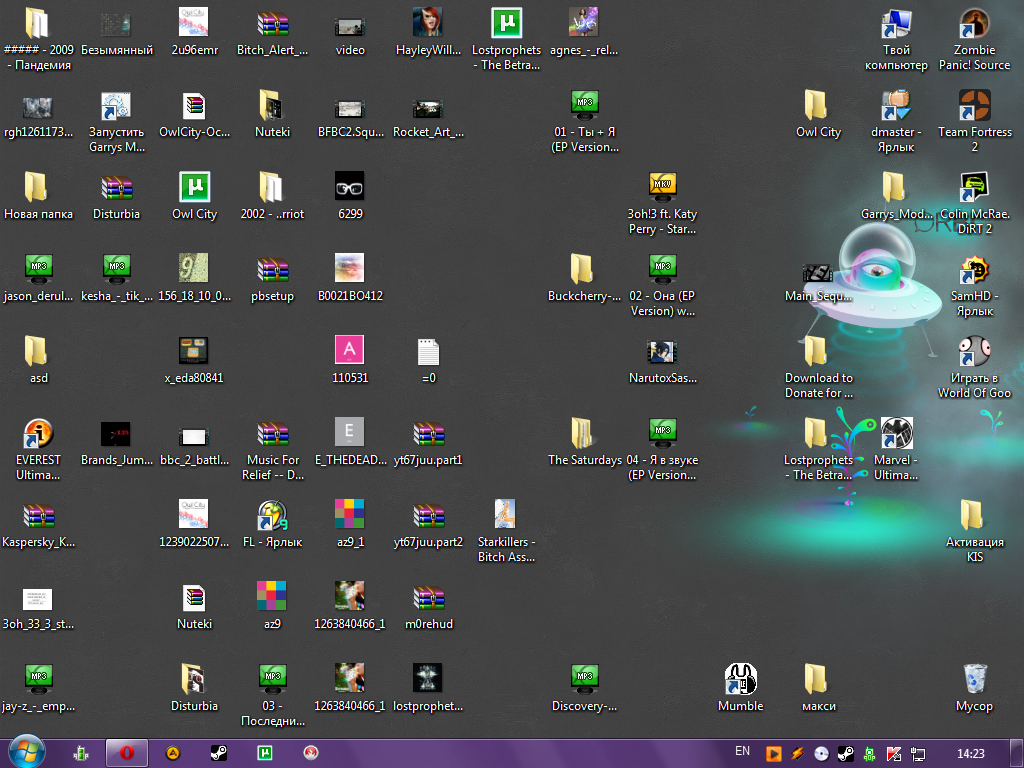Viewport: 1024px width, 768px height.
Task: Open The Saturdays folder
Action: point(584,434)
